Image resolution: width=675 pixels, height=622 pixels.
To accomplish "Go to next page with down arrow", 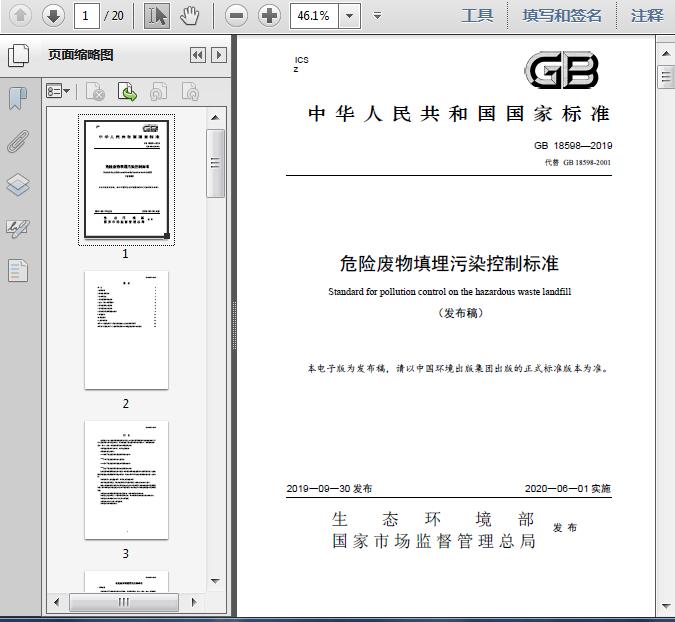I will 53,16.
